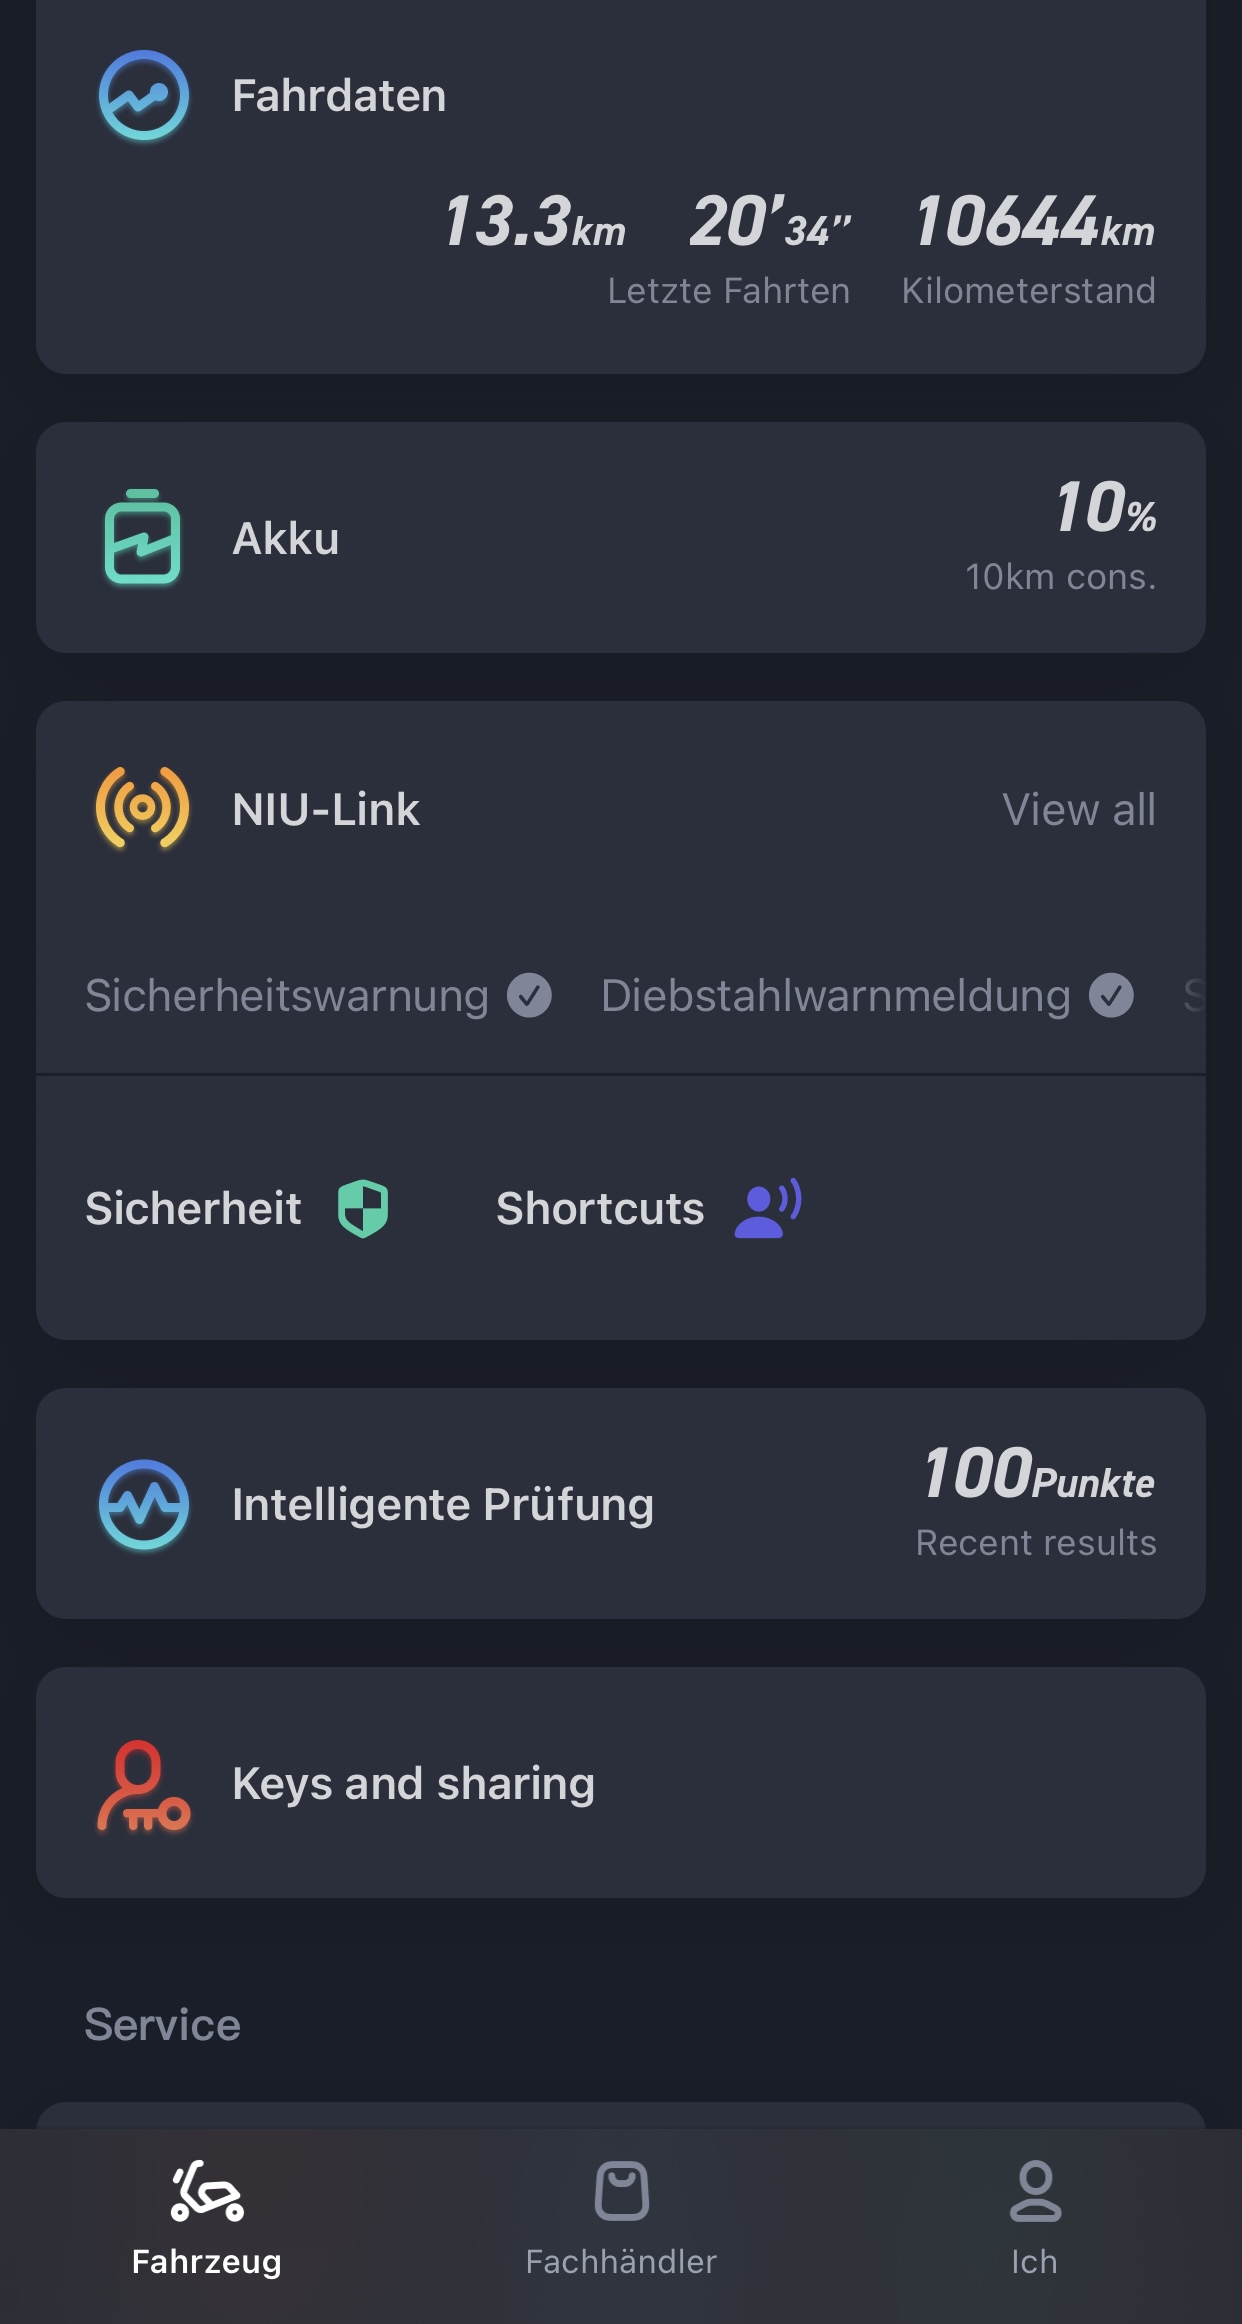Tap the 10% battery level value
The image size is (1242, 2324).
[x=1105, y=508]
